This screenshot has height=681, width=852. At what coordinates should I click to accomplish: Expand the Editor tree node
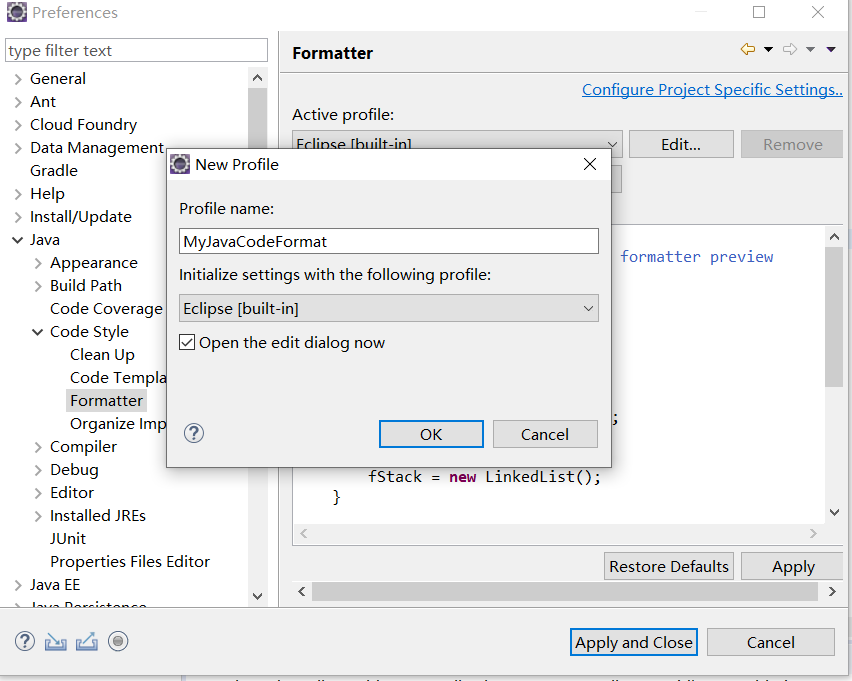coord(38,493)
